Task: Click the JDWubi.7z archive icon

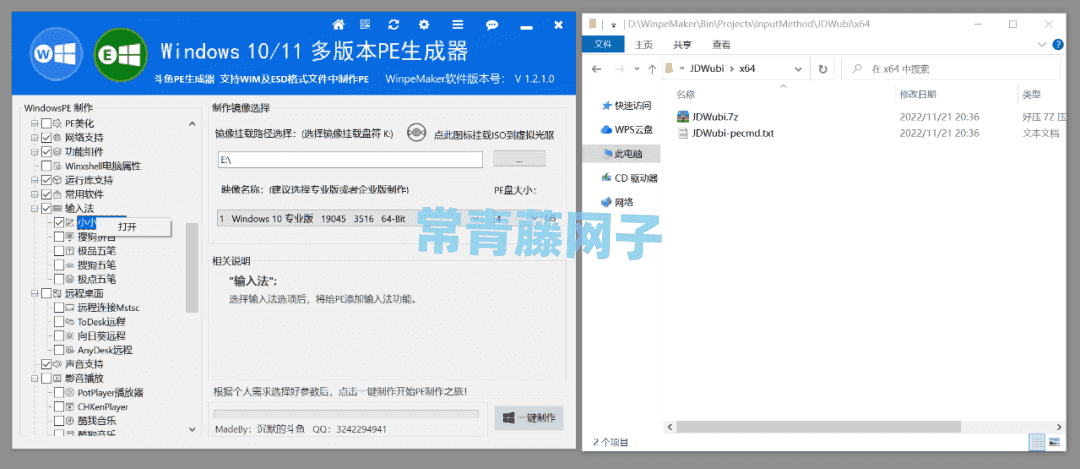Action: (683, 117)
